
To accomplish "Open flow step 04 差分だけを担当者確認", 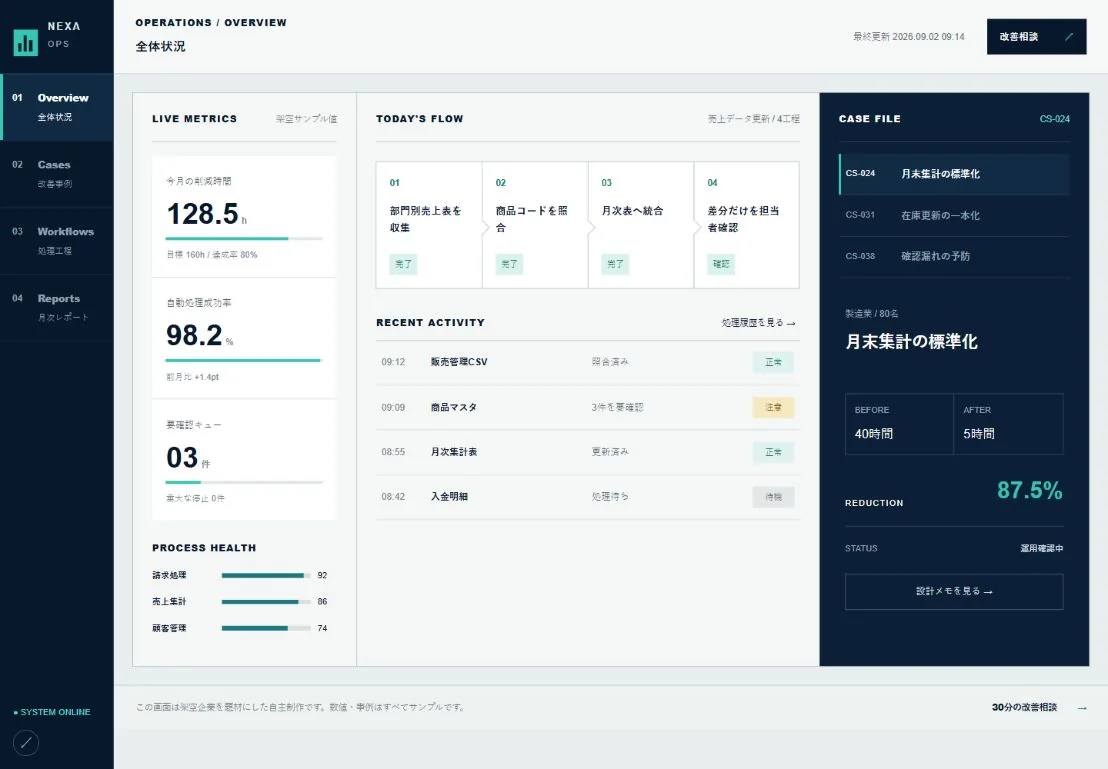I will (x=747, y=225).
